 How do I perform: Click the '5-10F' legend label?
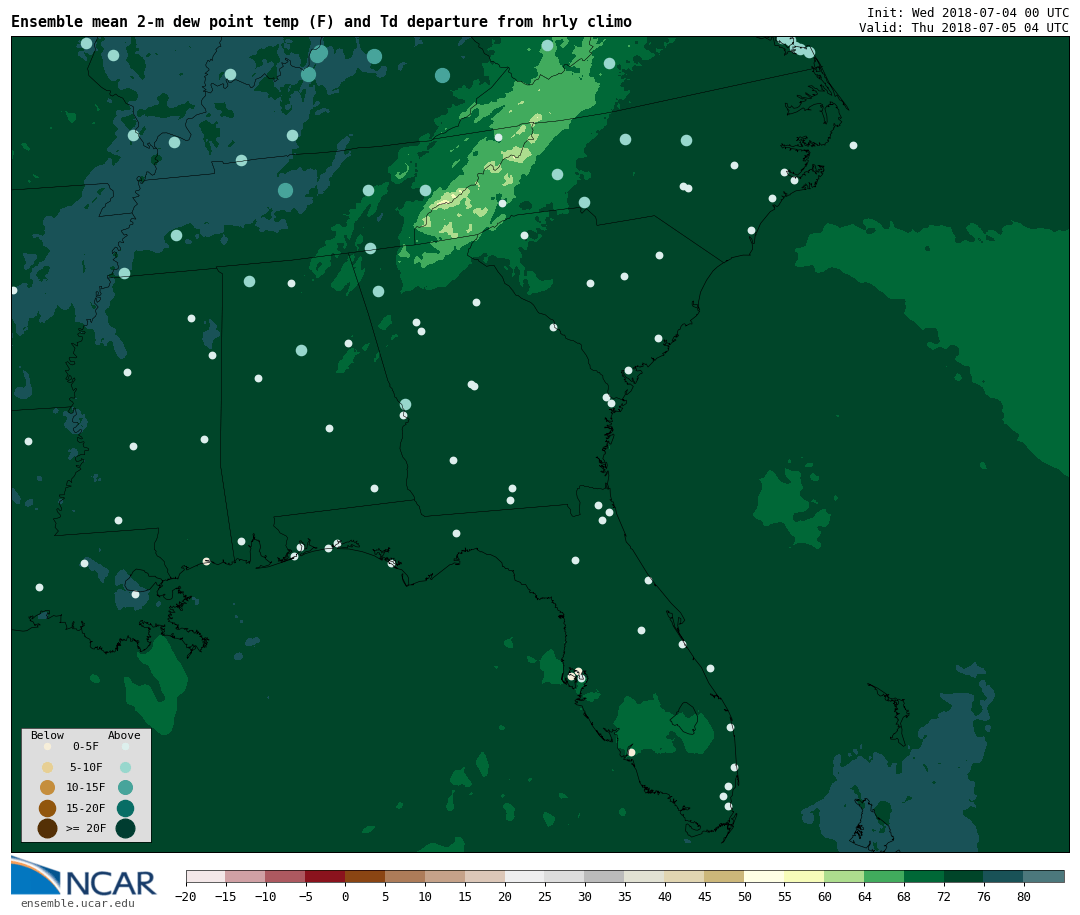point(86,767)
